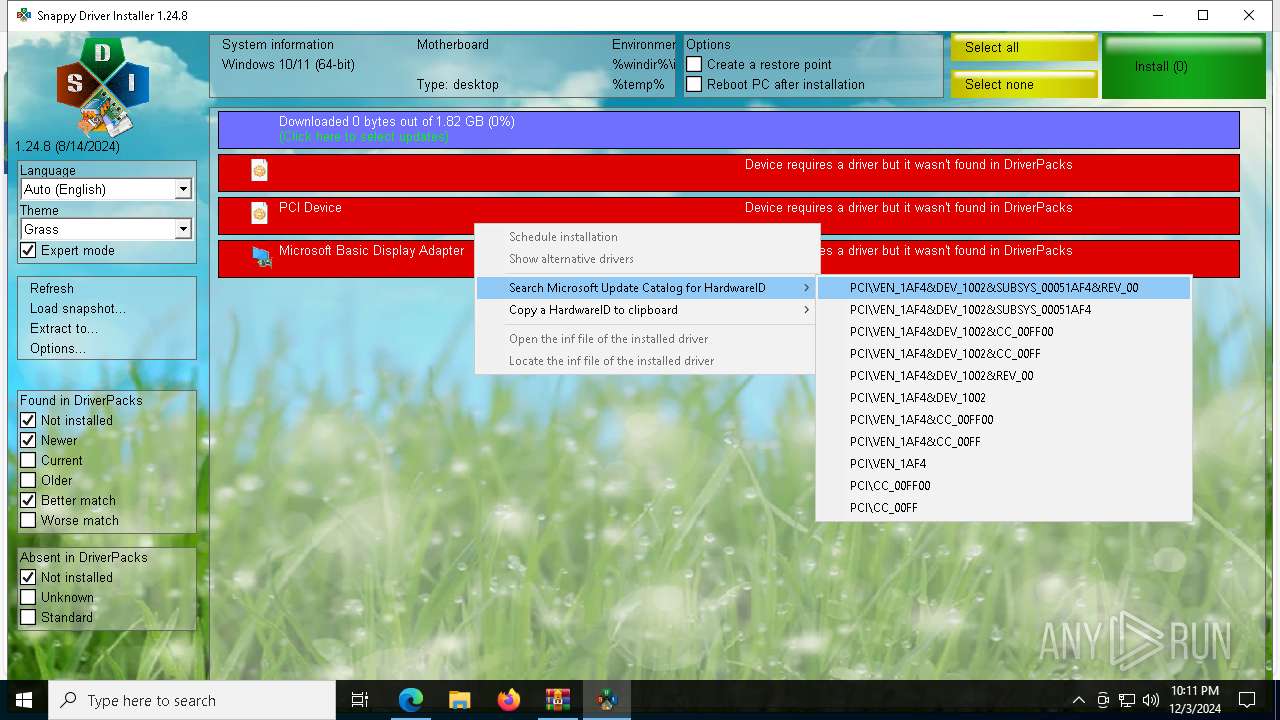Image resolution: width=1280 pixels, height=720 pixels.
Task: Open the notification center icon
Action: click(1247, 700)
